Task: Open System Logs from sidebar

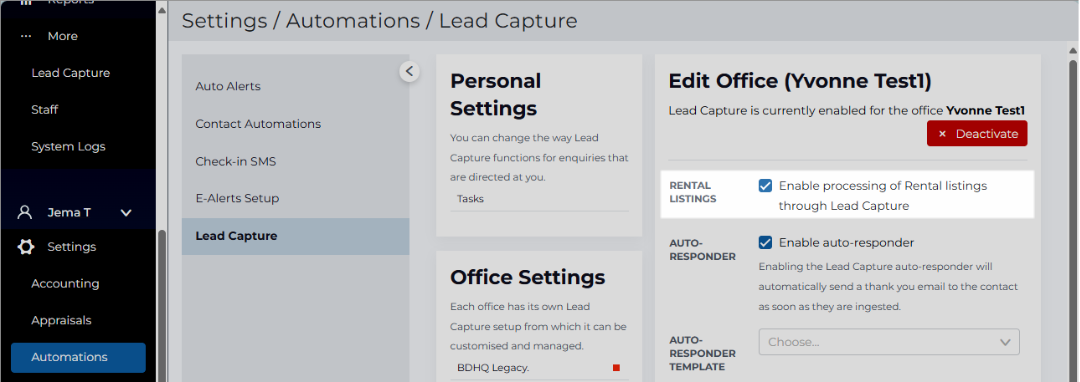Action: click(68, 147)
